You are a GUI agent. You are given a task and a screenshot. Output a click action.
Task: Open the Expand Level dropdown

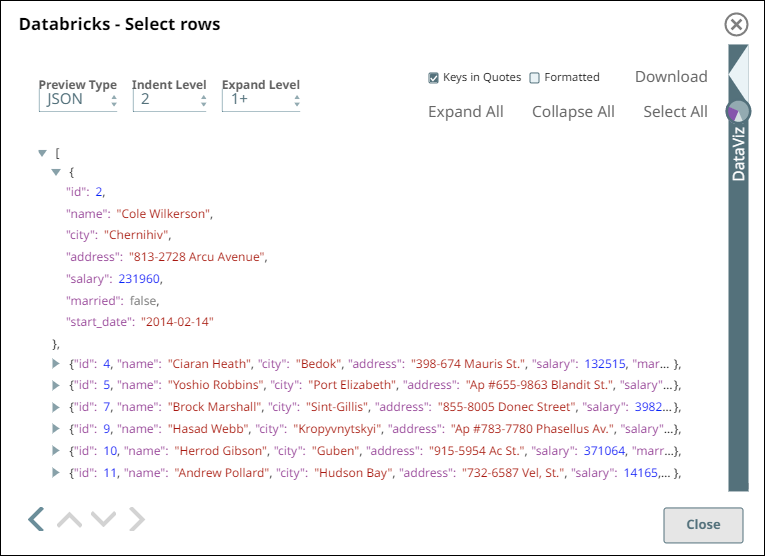click(x=260, y=100)
